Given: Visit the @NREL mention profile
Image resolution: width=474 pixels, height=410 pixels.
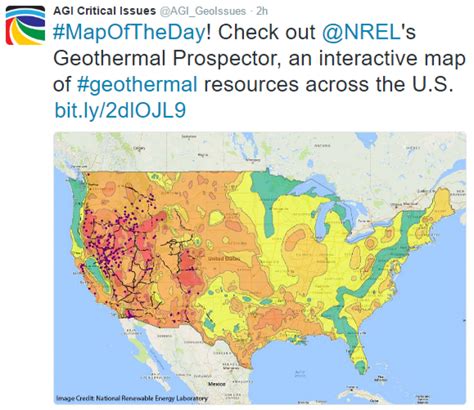Looking at the screenshot, I should [x=361, y=32].
